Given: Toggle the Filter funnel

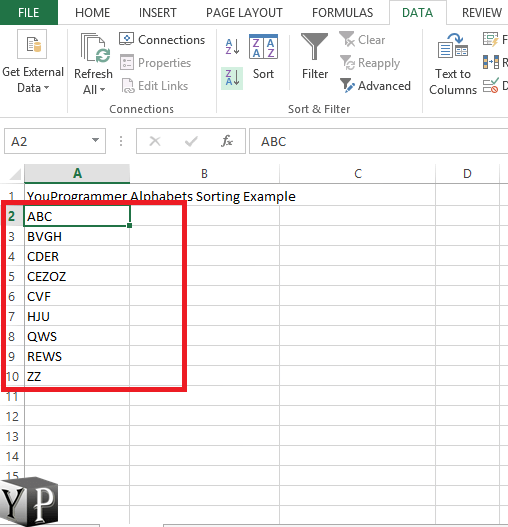Looking at the screenshot, I should (315, 56).
